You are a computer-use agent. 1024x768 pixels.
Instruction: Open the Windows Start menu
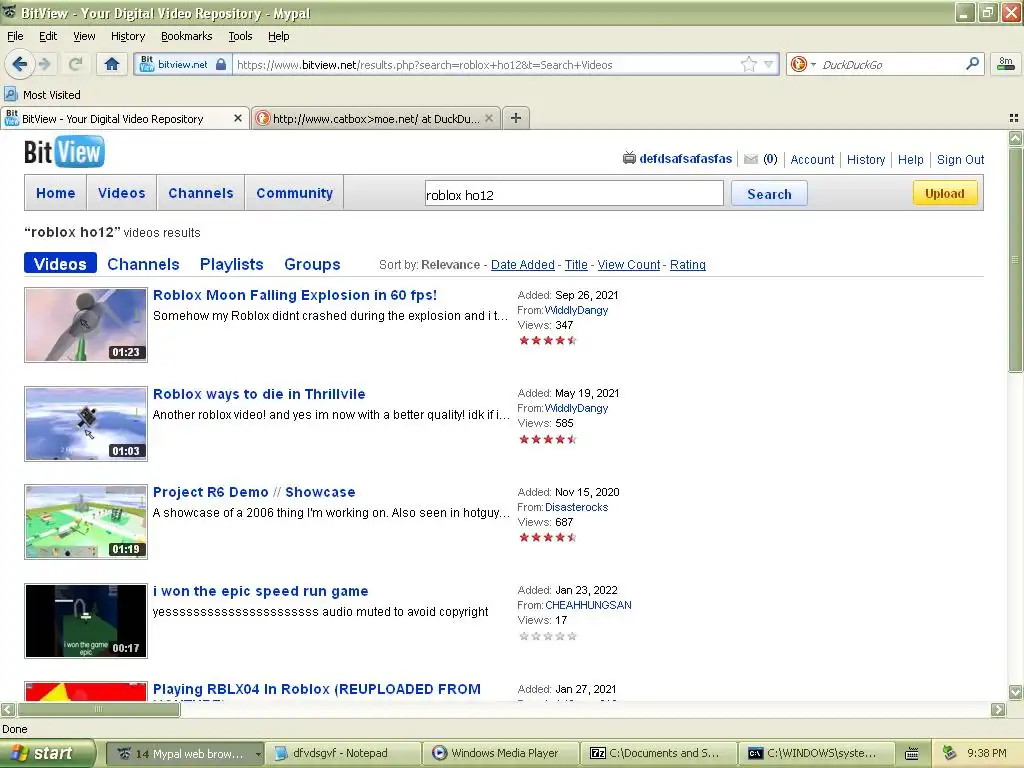pyautogui.click(x=48, y=753)
